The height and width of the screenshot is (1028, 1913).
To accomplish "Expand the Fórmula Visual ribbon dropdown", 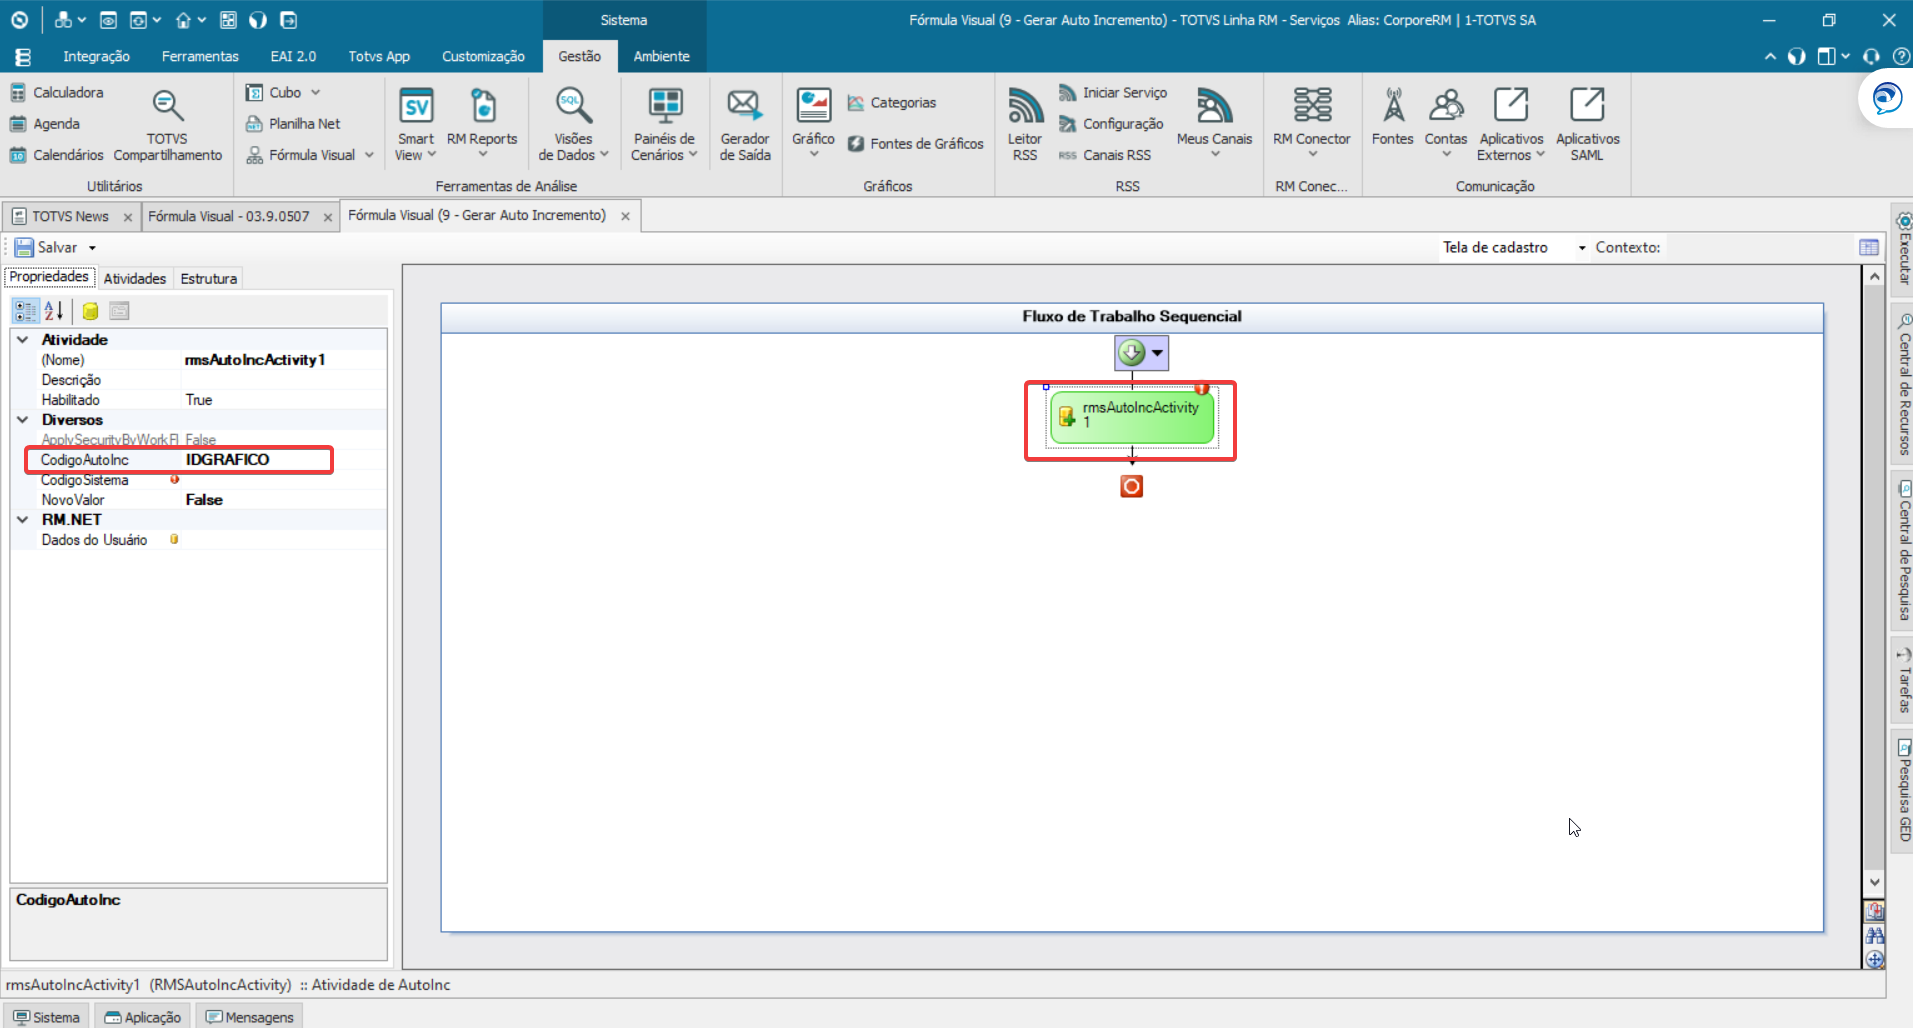I will click(369, 155).
